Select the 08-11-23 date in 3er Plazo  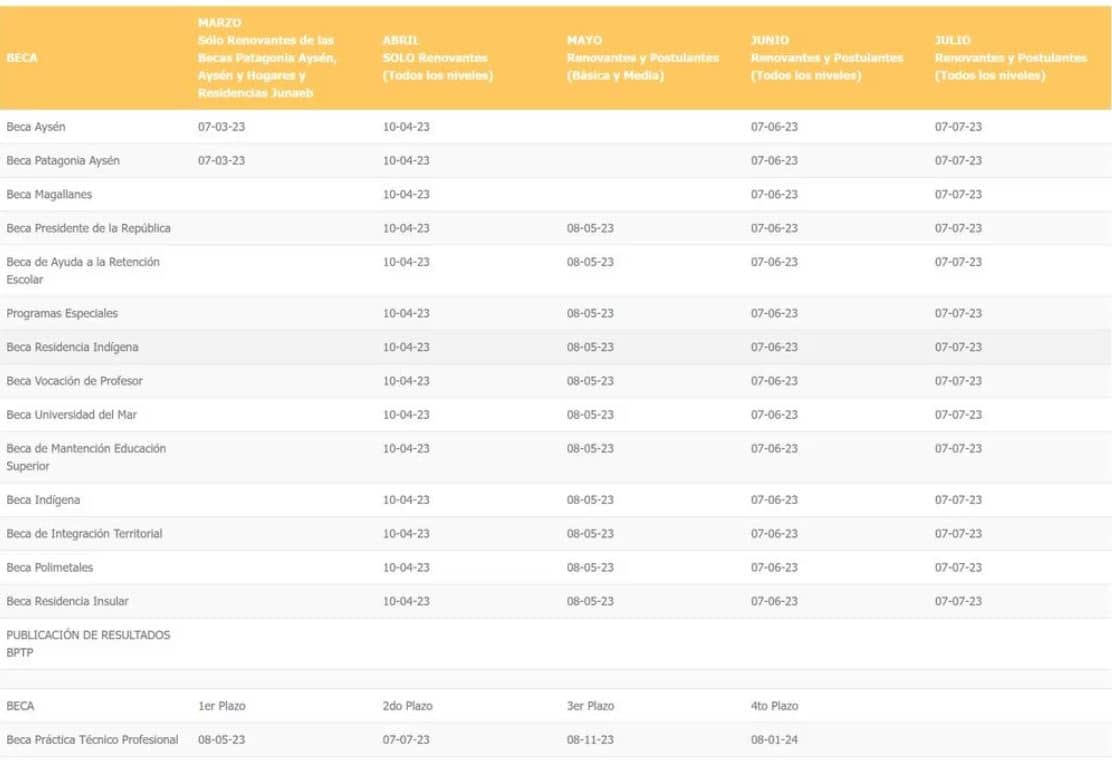[590, 740]
